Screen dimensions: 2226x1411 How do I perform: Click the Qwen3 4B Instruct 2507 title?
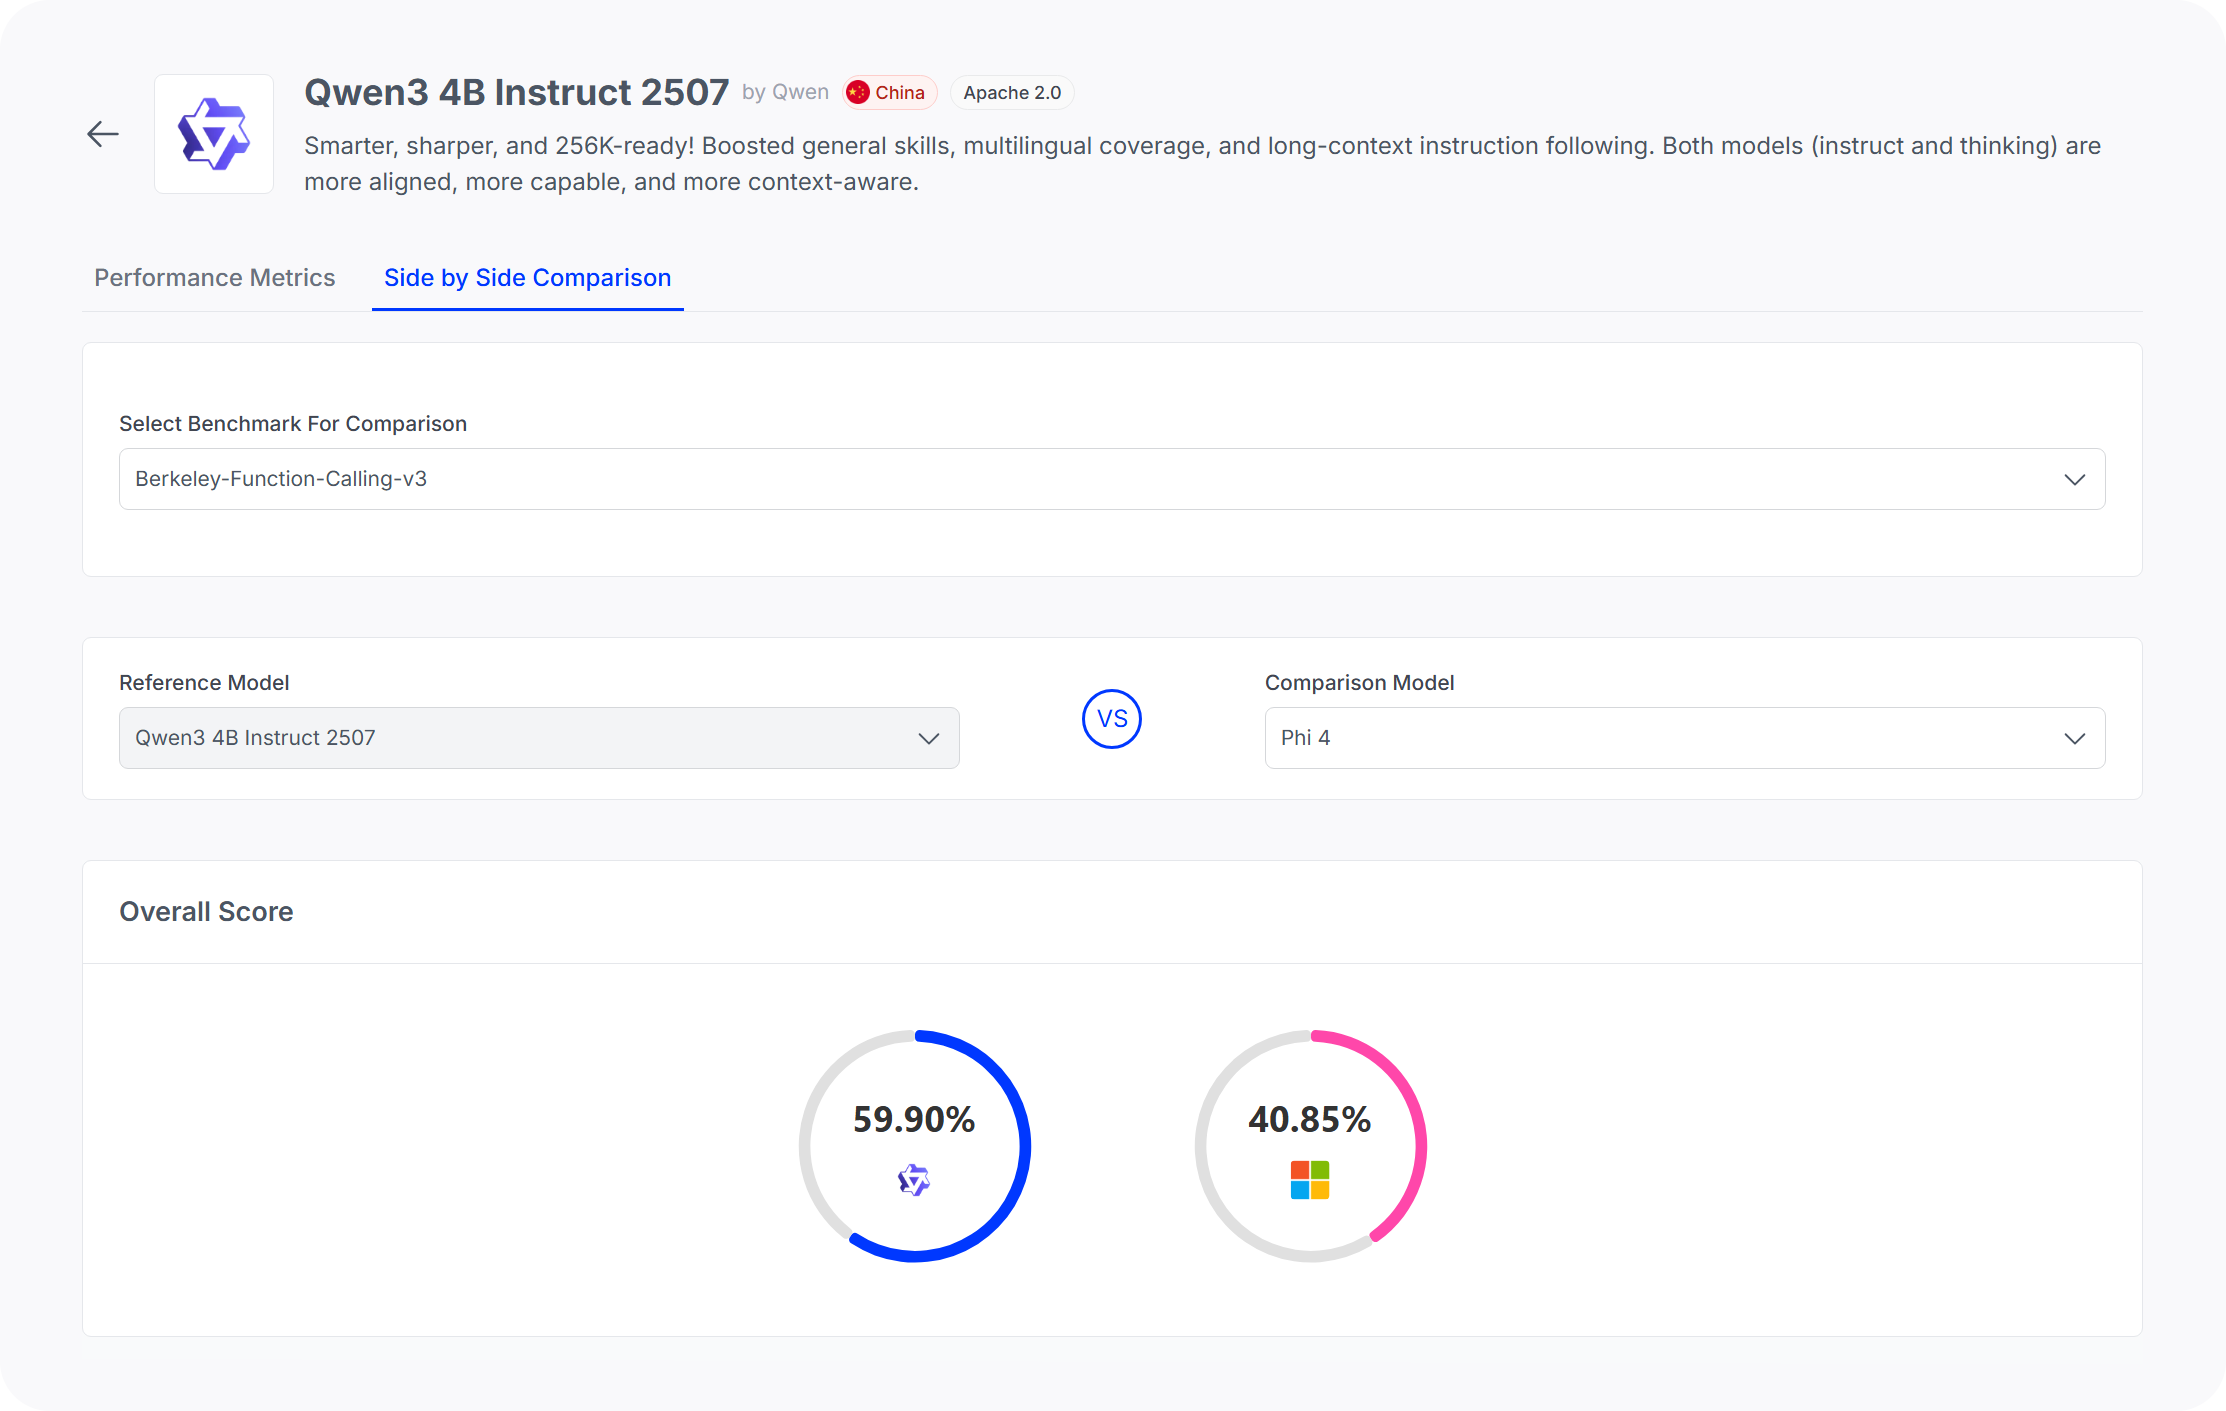(x=516, y=92)
